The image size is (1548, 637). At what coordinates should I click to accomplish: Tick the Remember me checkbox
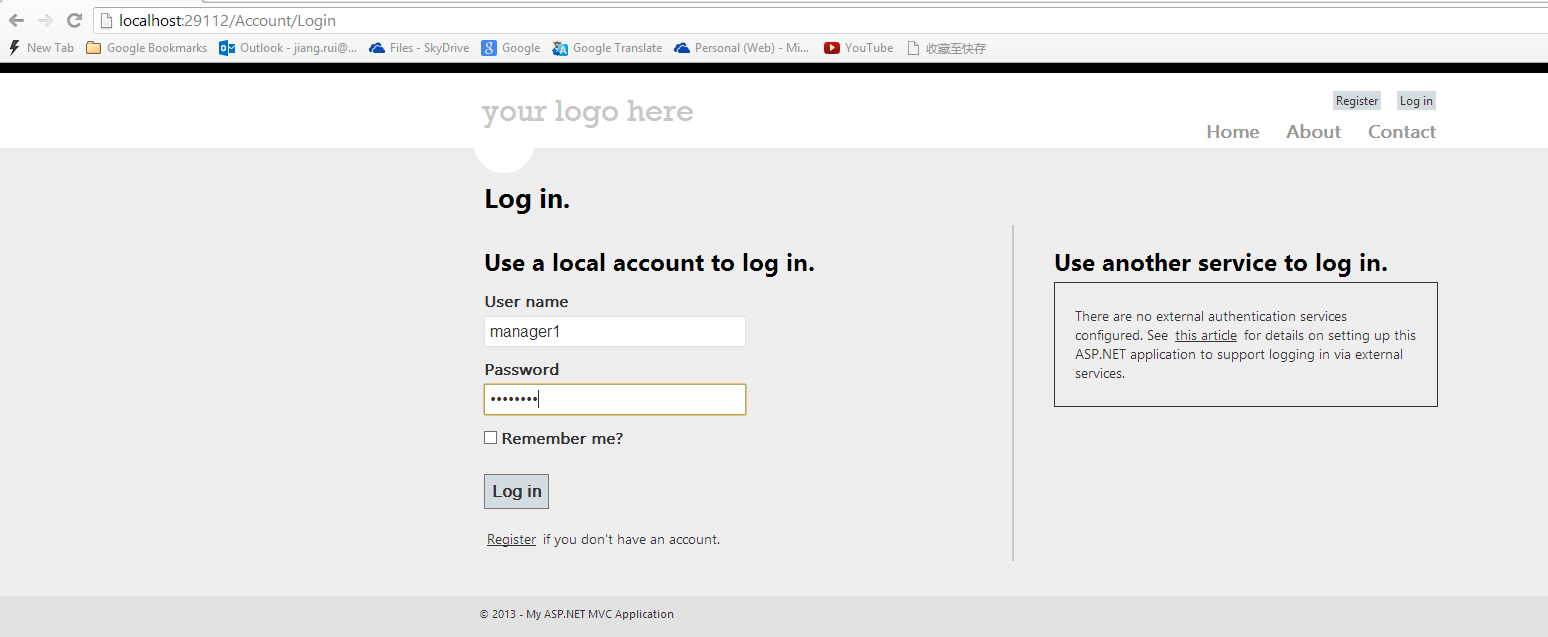point(491,438)
